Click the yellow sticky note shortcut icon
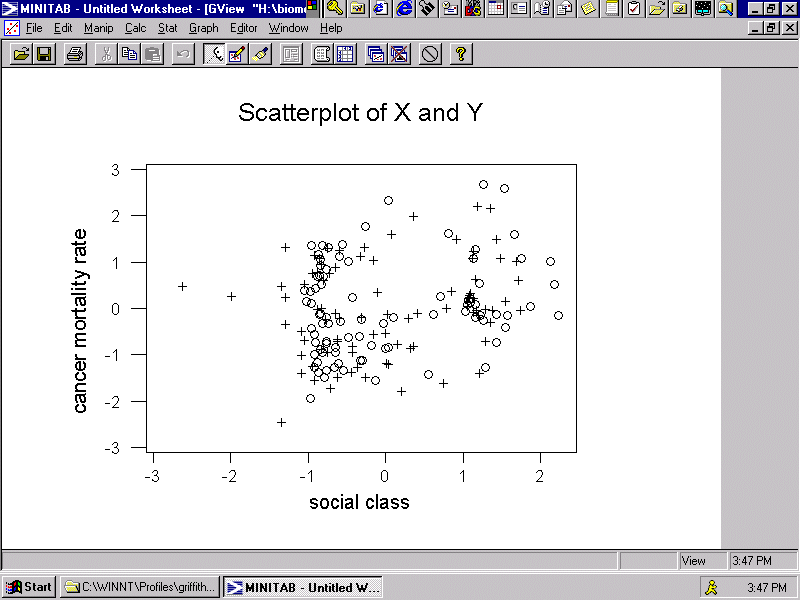 point(588,8)
